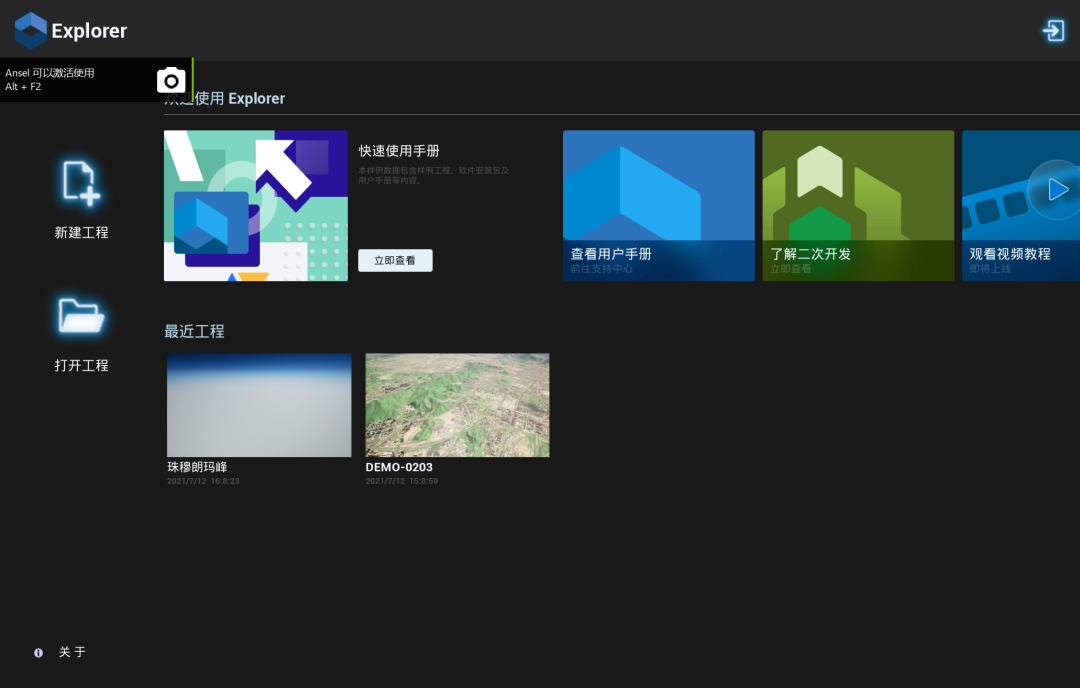Image resolution: width=1080 pixels, height=688 pixels.
Task: Open the DEMO-0203 project thumbnail
Action: (457, 405)
